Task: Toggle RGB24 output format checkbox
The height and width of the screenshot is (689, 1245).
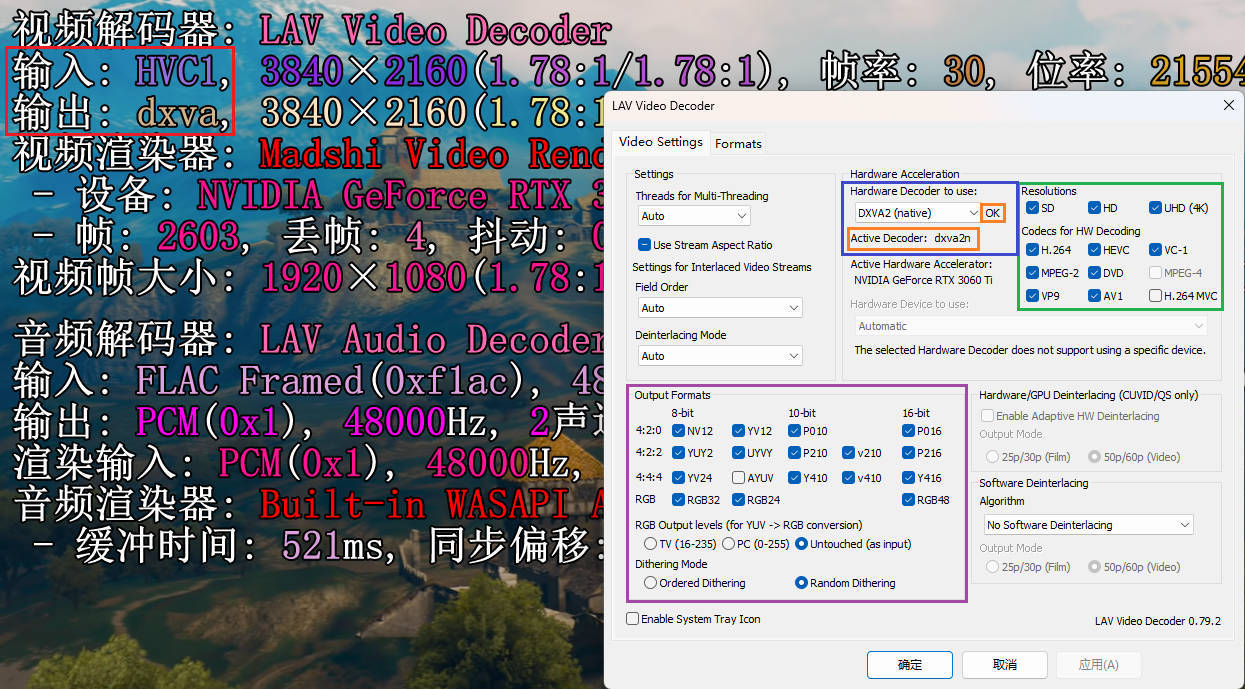Action: click(737, 500)
